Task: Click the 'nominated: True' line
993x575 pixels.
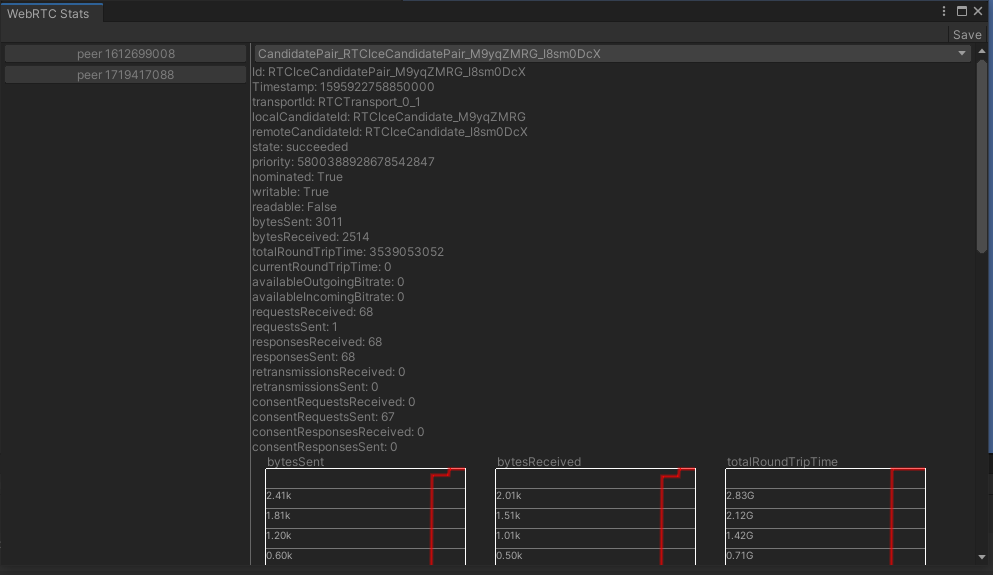Action: pos(298,177)
